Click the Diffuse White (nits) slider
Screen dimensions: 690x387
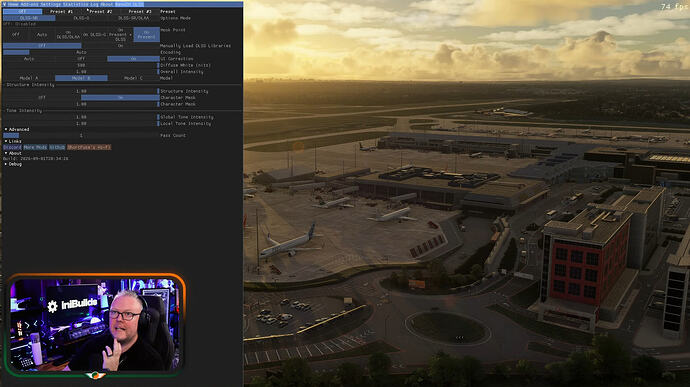(x=81, y=65)
